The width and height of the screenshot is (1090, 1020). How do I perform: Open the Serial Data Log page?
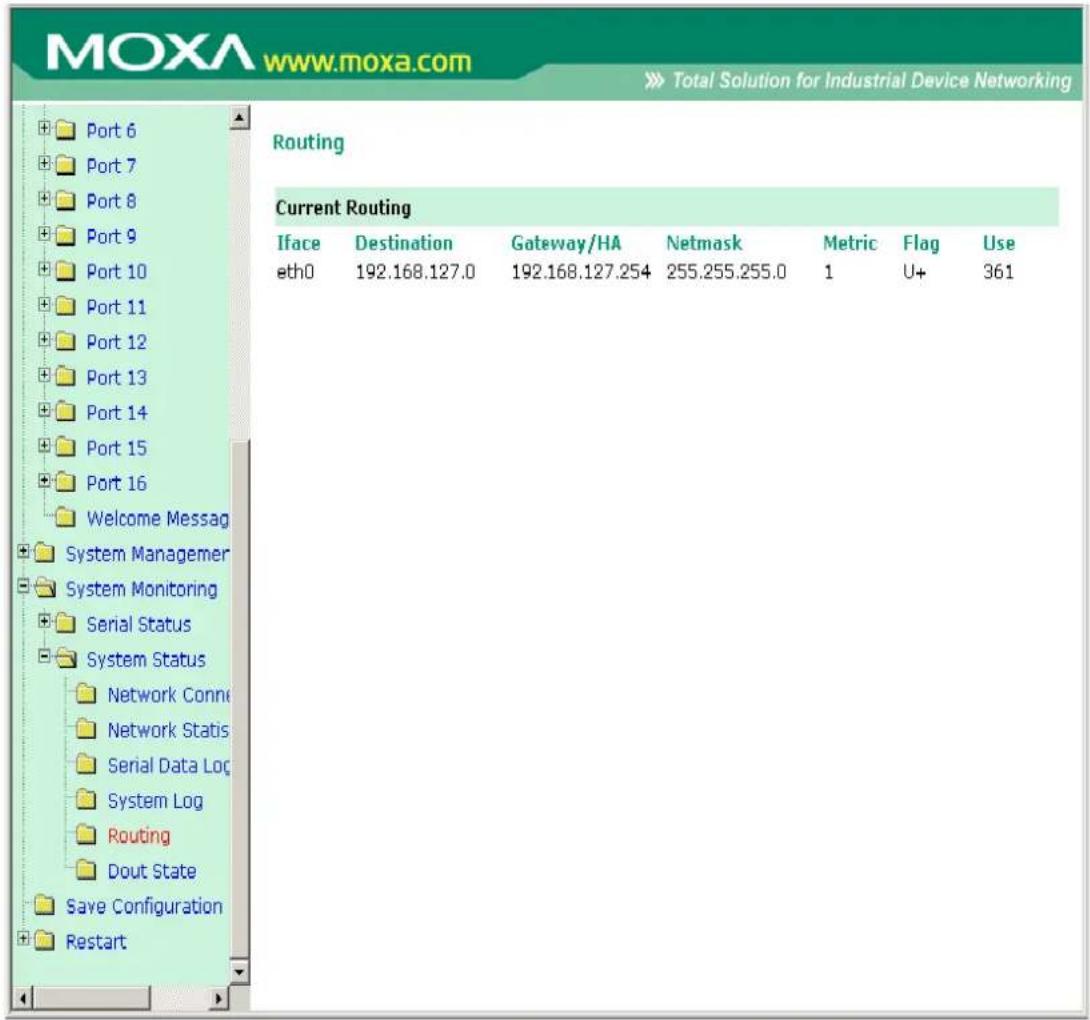[168, 766]
